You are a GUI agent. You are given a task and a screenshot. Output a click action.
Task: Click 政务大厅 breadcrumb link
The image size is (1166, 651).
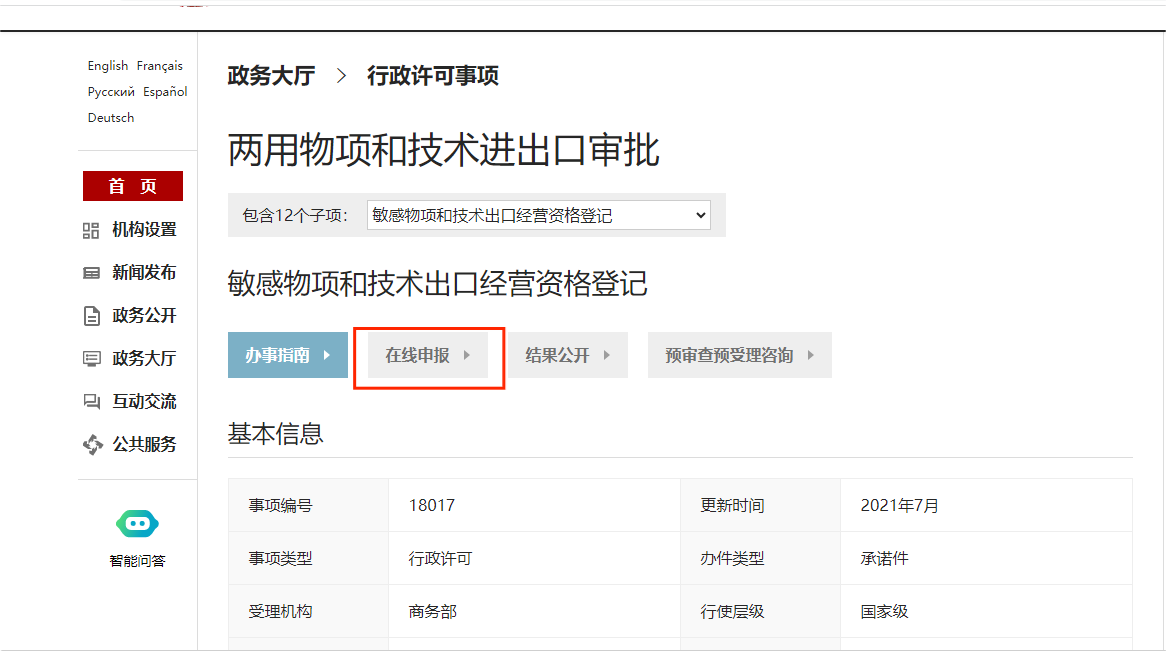[x=271, y=76]
